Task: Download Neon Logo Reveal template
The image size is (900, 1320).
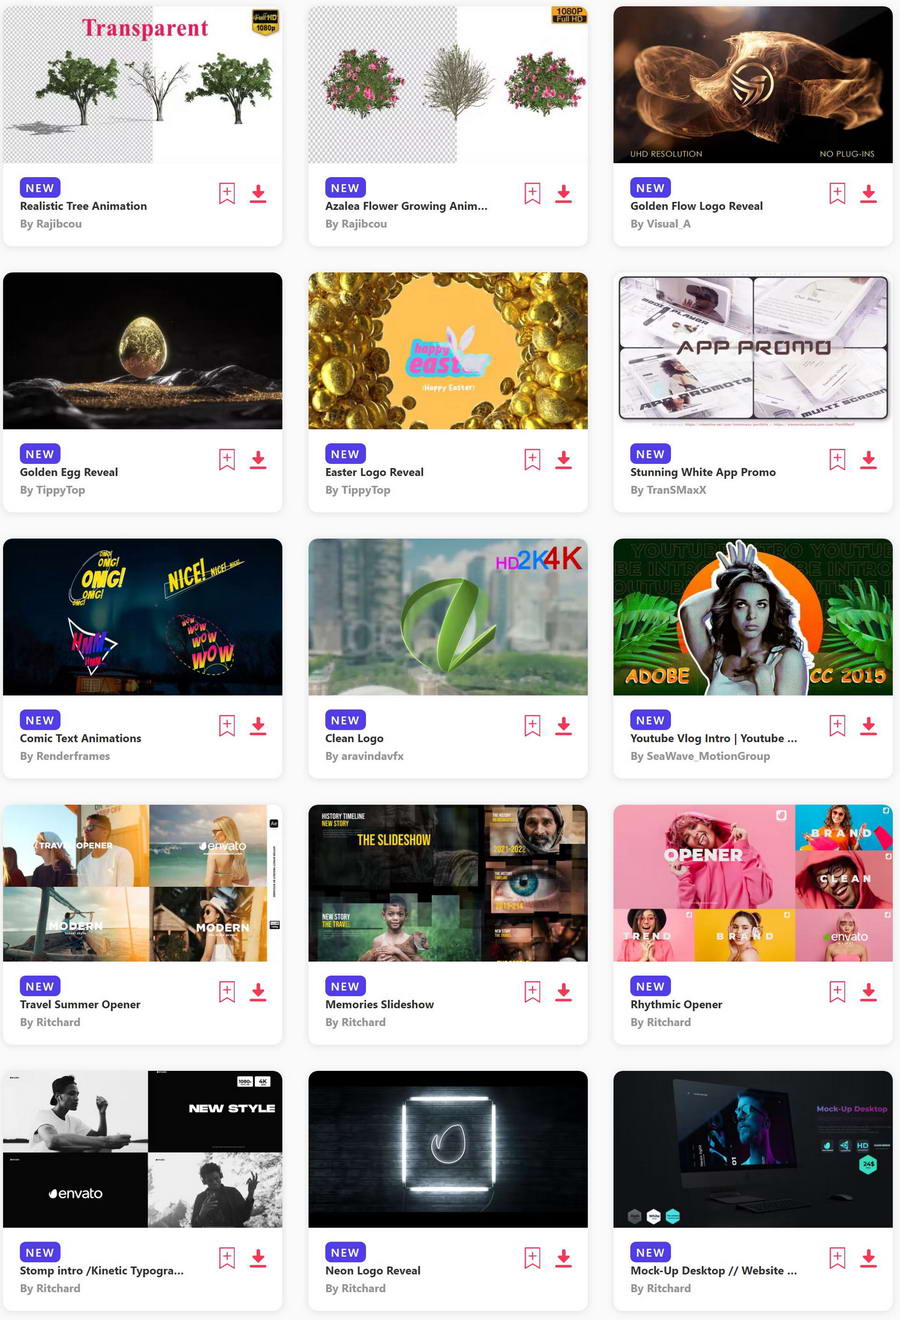Action: (563, 1258)
